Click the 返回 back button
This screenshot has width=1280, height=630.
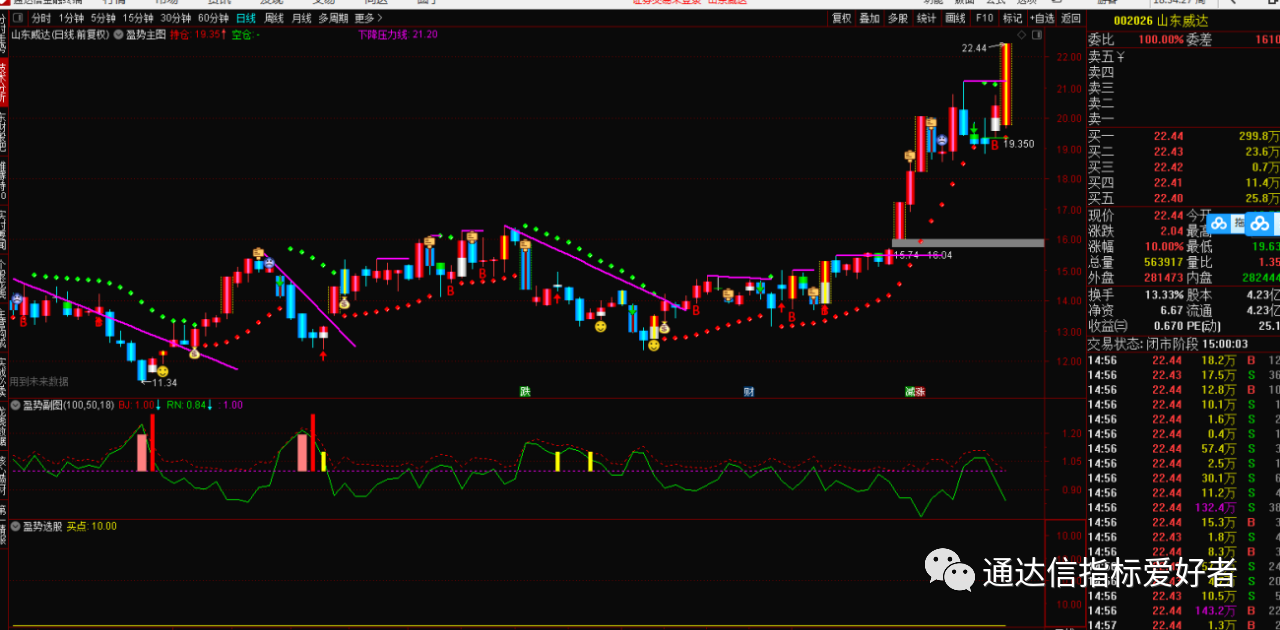[1071, 18]
